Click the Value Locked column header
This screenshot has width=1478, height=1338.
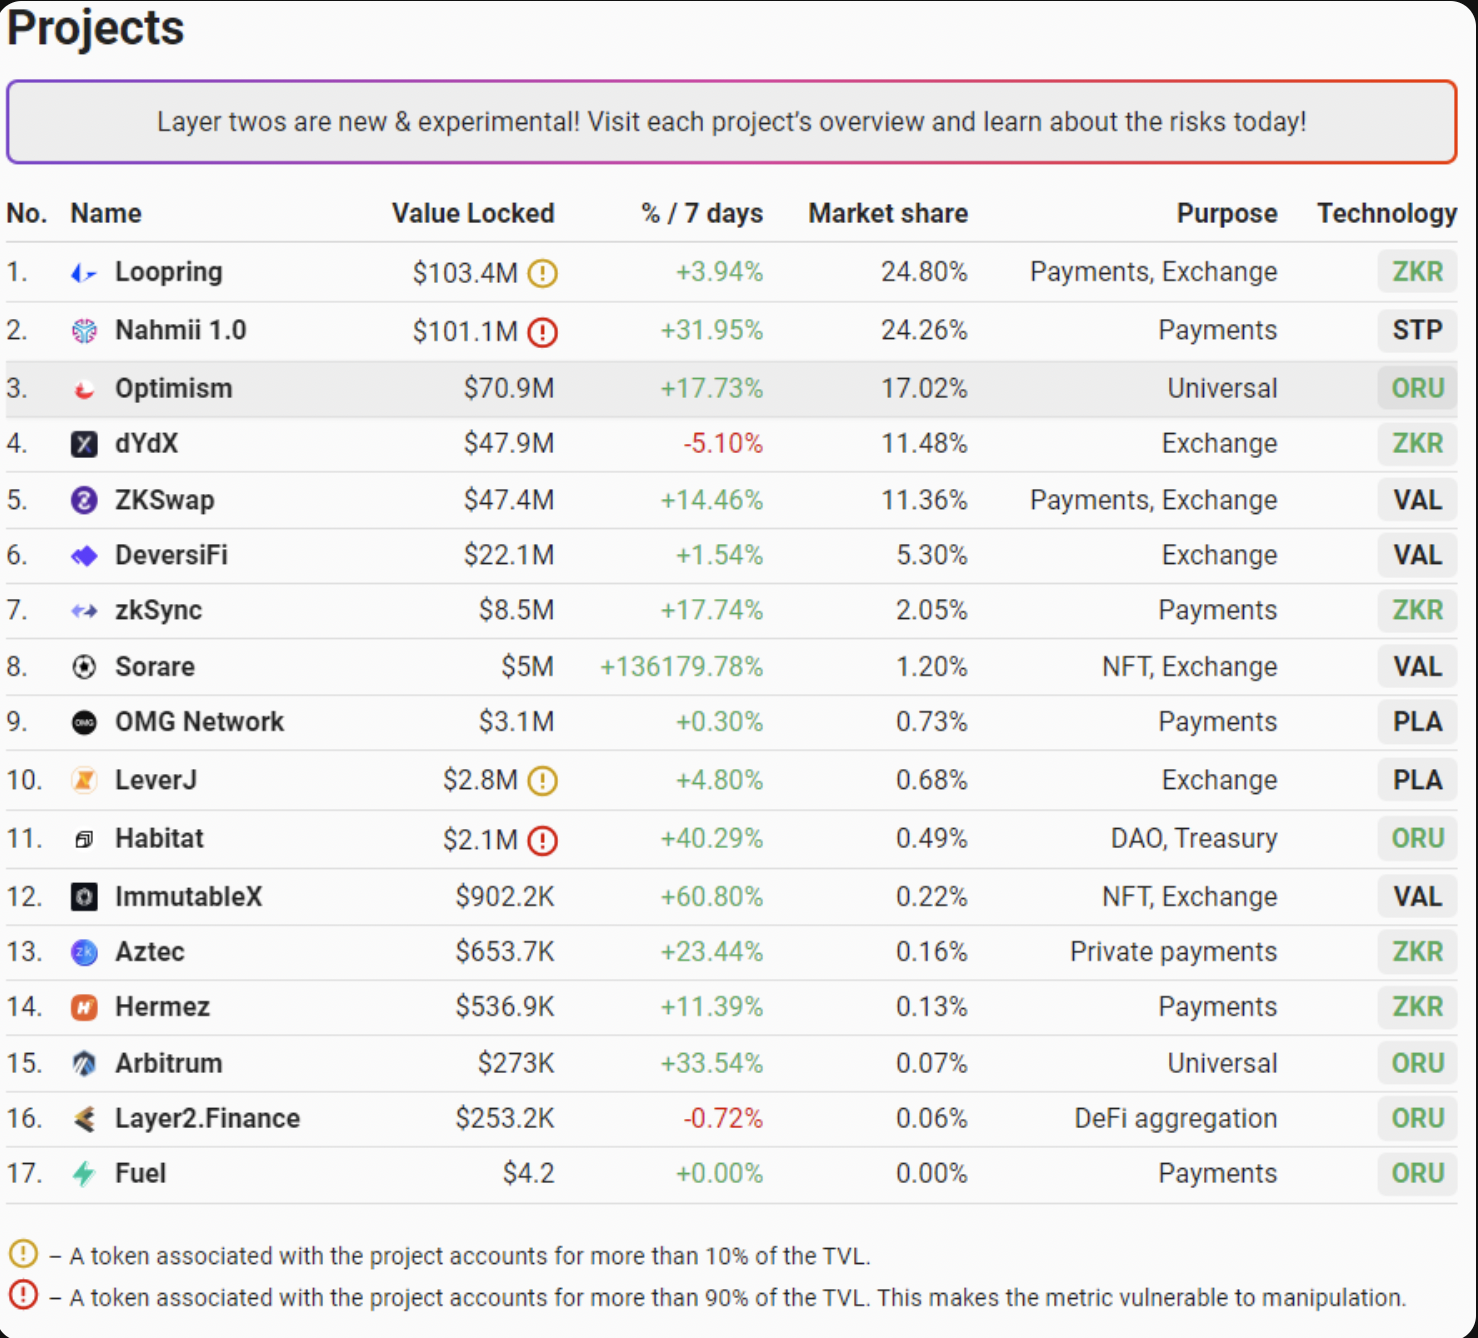click(x=473, y=213)
